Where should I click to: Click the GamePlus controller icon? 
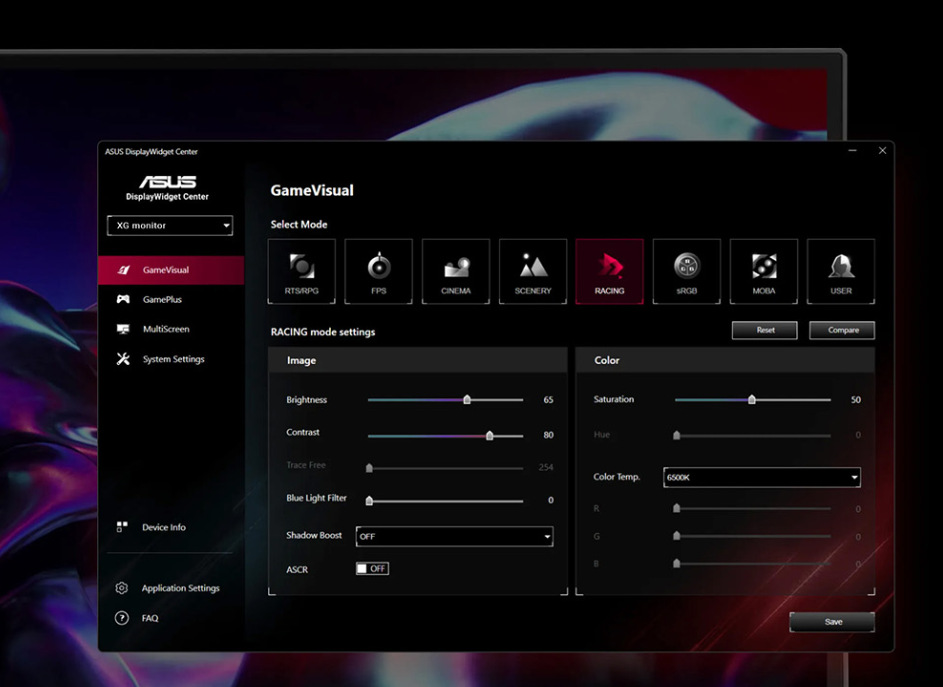(123, 299)
